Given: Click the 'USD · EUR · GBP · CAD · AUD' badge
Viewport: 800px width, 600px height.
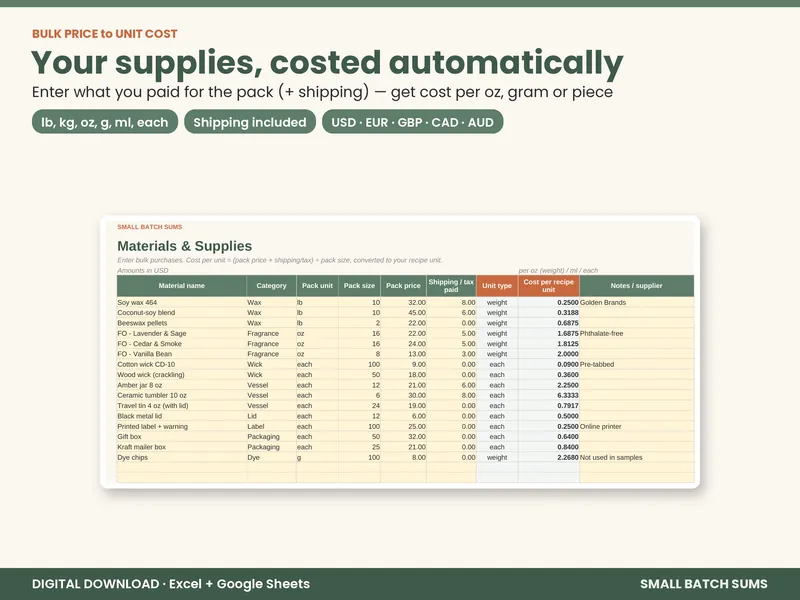Looking at the screenshot, I should pyautogui.click(x=412, y=122).
